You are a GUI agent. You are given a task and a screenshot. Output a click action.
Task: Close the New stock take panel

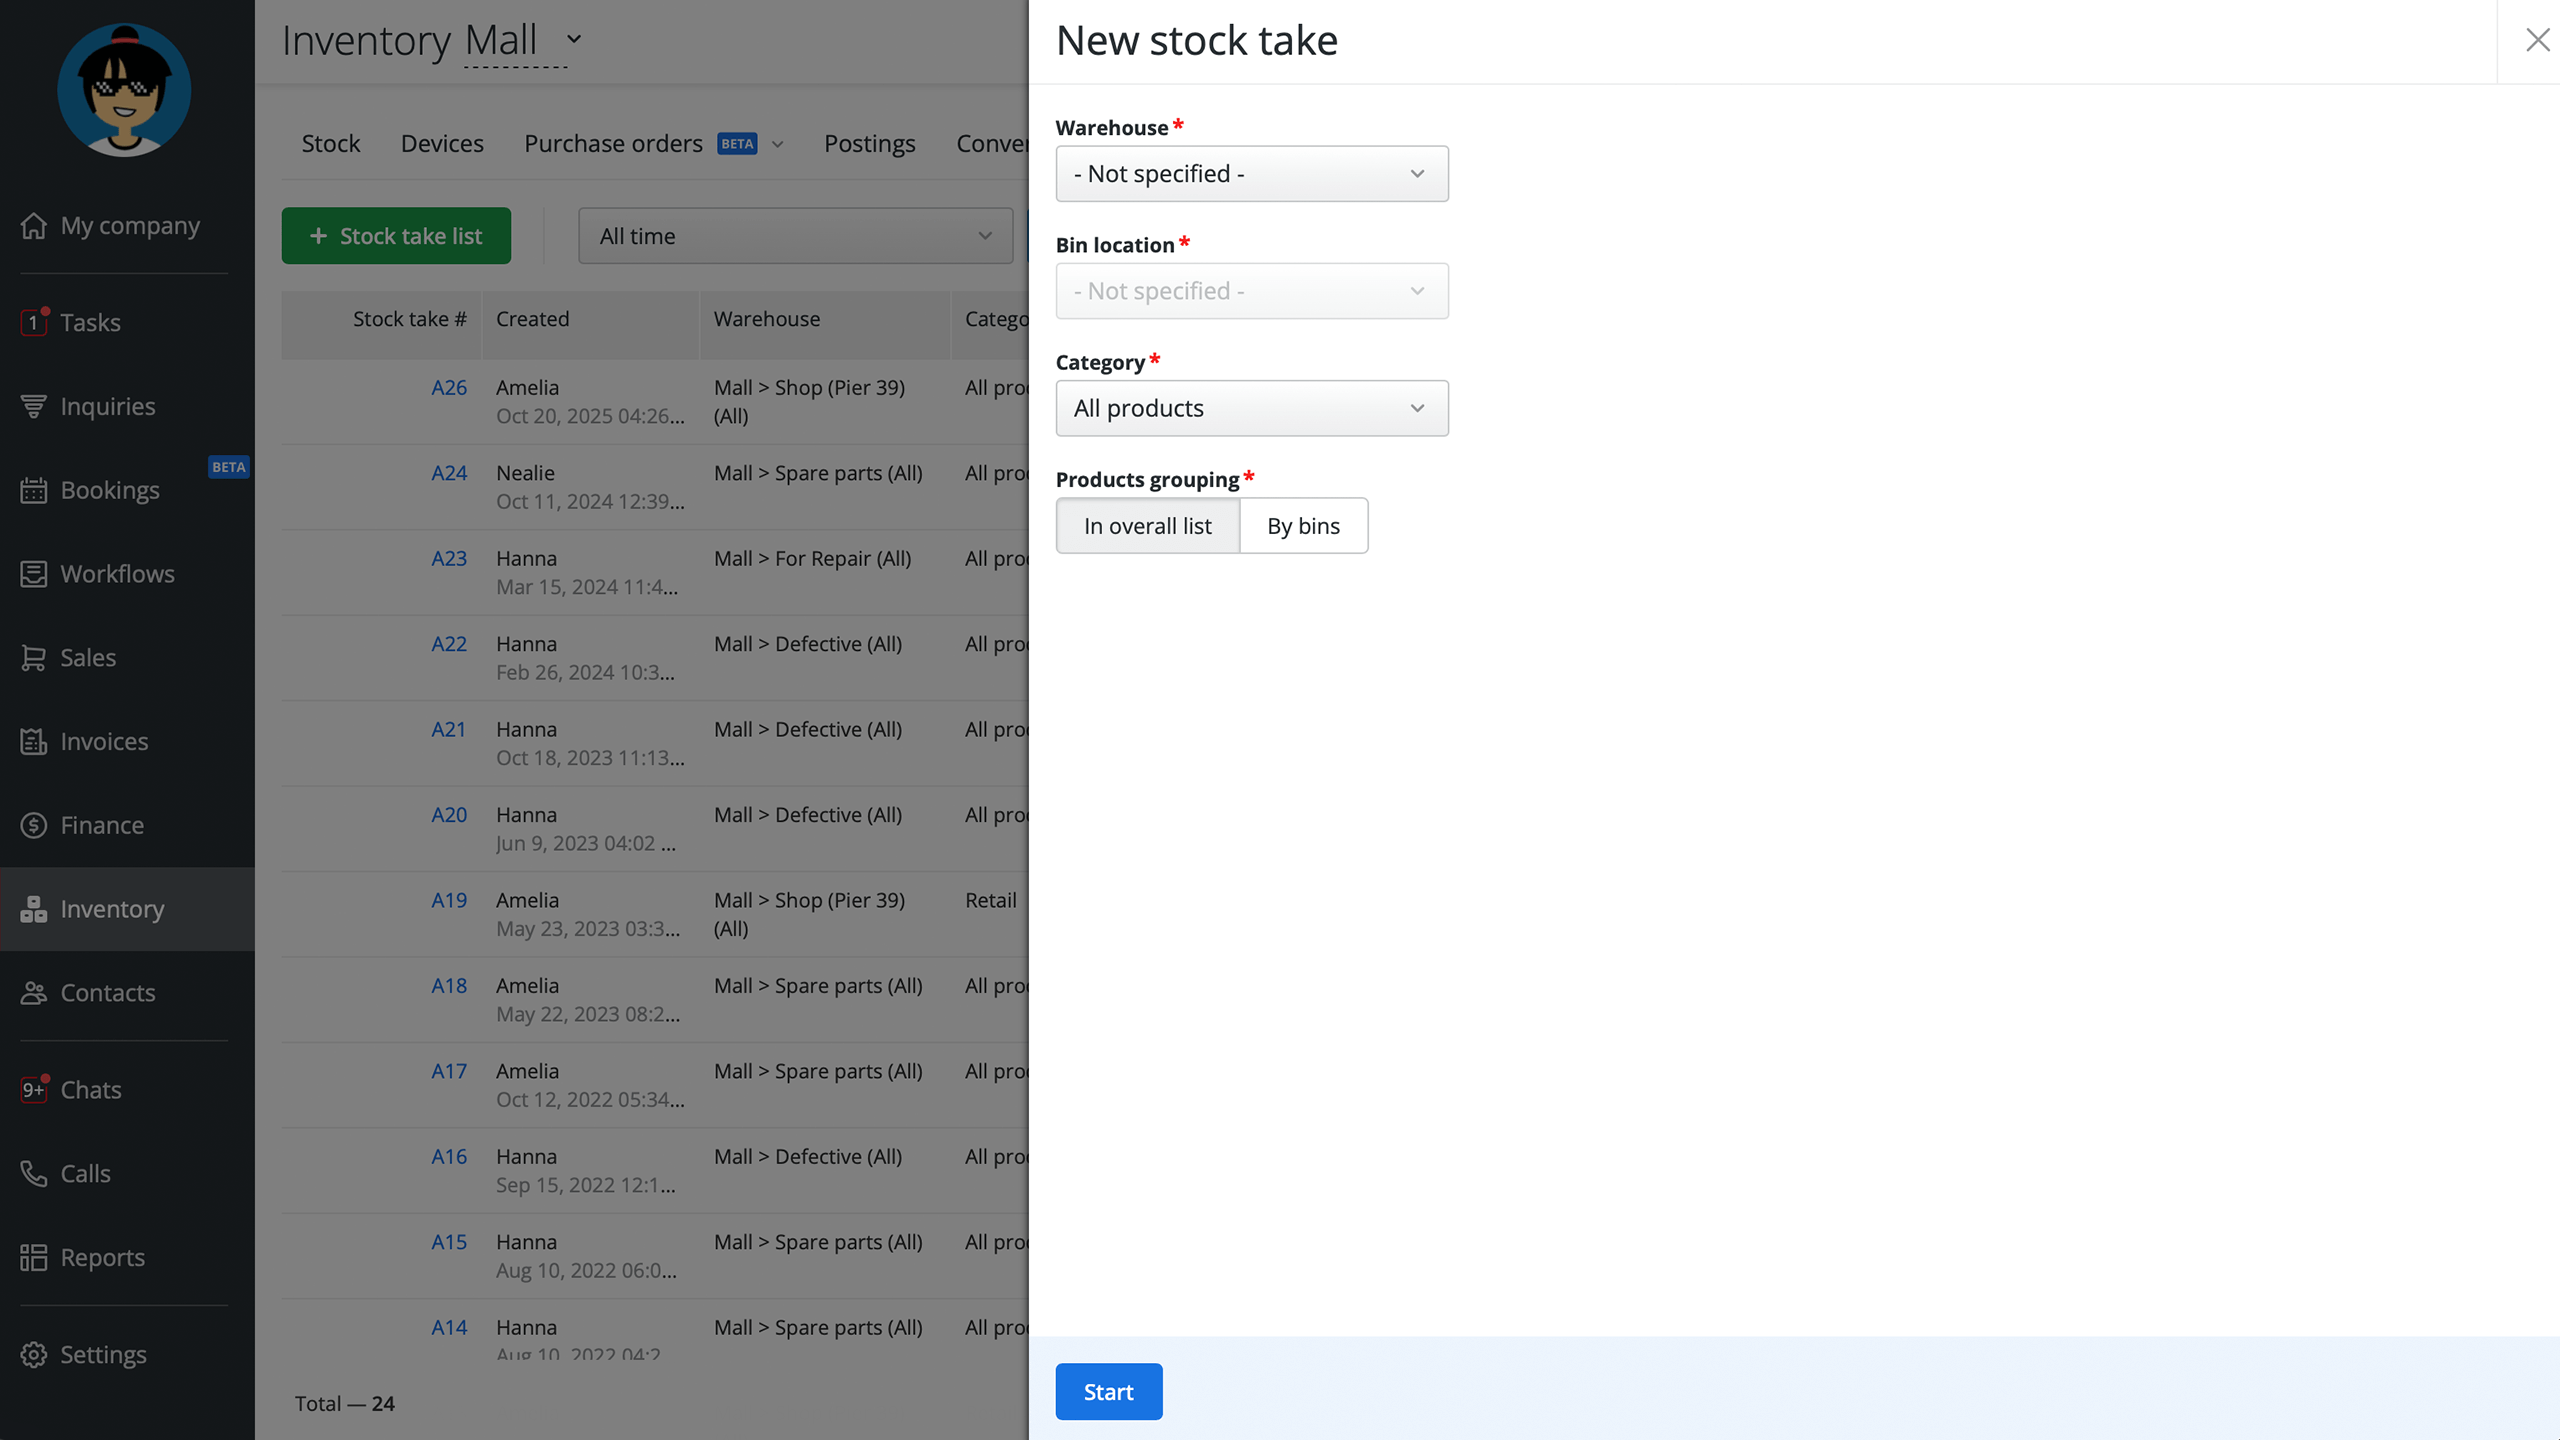(x=2537, y=40)
